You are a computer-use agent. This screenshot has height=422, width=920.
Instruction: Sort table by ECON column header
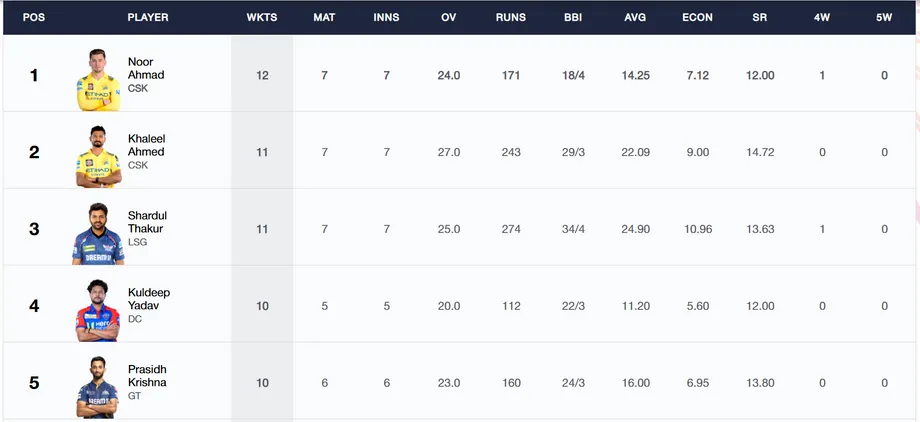pyautogui.click(x=697, y=18)
